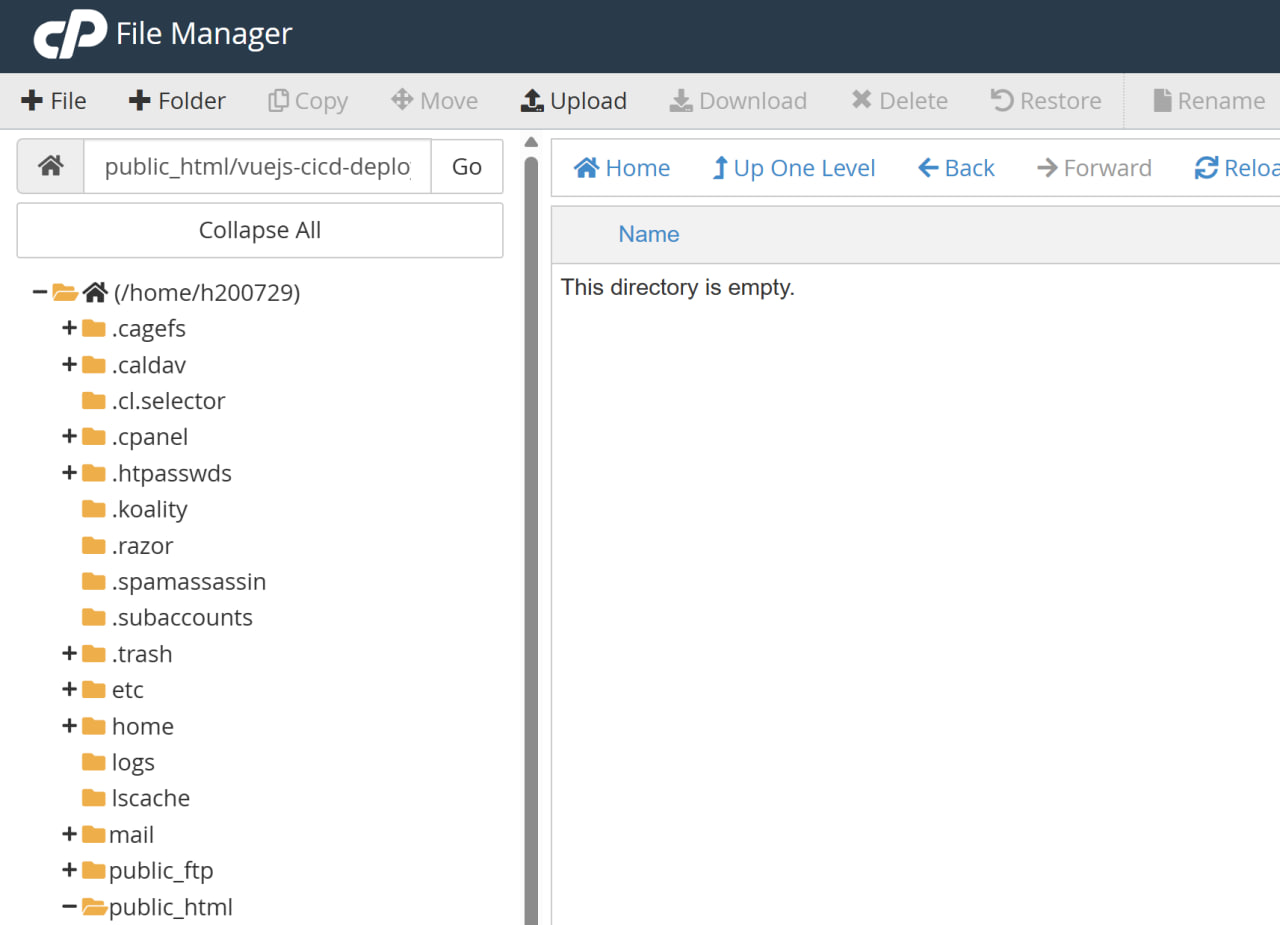Open home in the folder tree

tap(143, 725)
